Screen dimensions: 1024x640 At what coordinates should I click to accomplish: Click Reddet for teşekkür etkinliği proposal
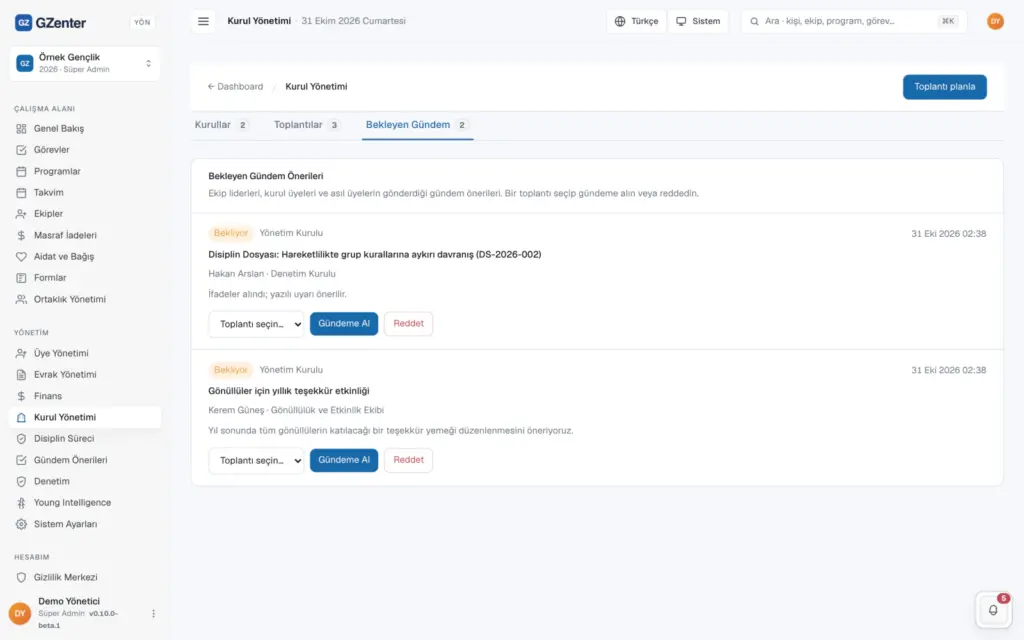[408, 460]
